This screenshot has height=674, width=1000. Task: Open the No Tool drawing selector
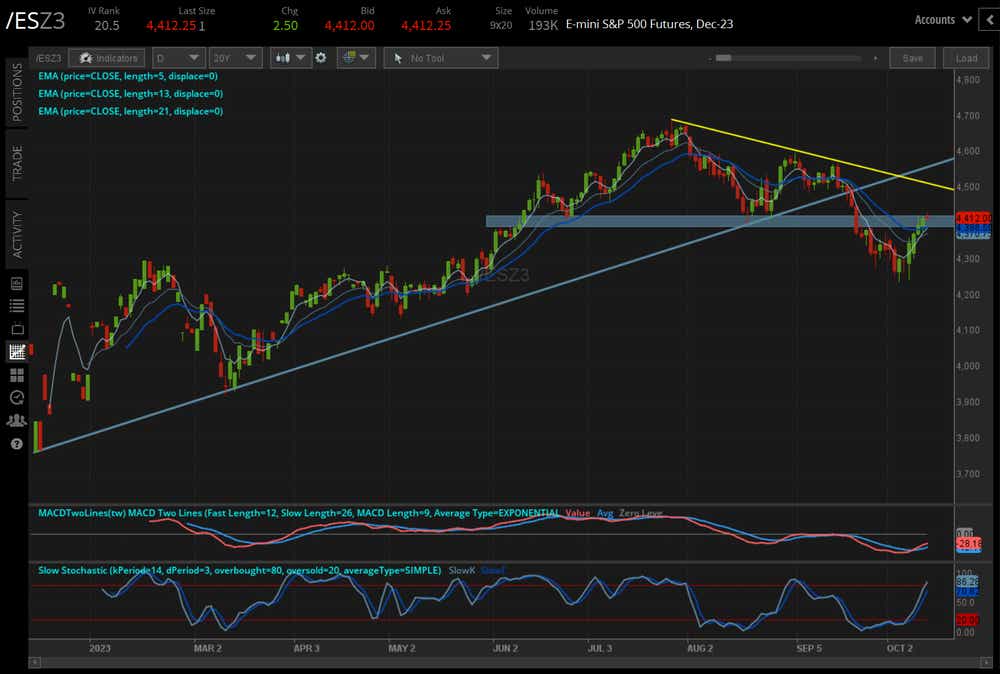pos(440,58)
